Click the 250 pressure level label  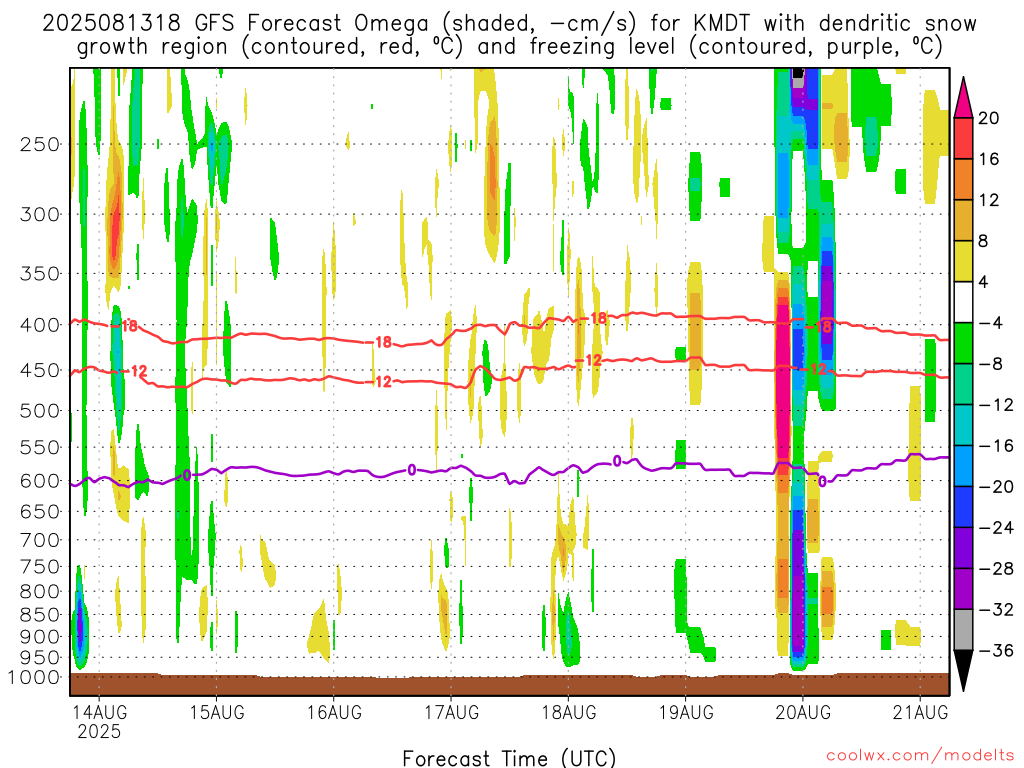coord(40,144)
